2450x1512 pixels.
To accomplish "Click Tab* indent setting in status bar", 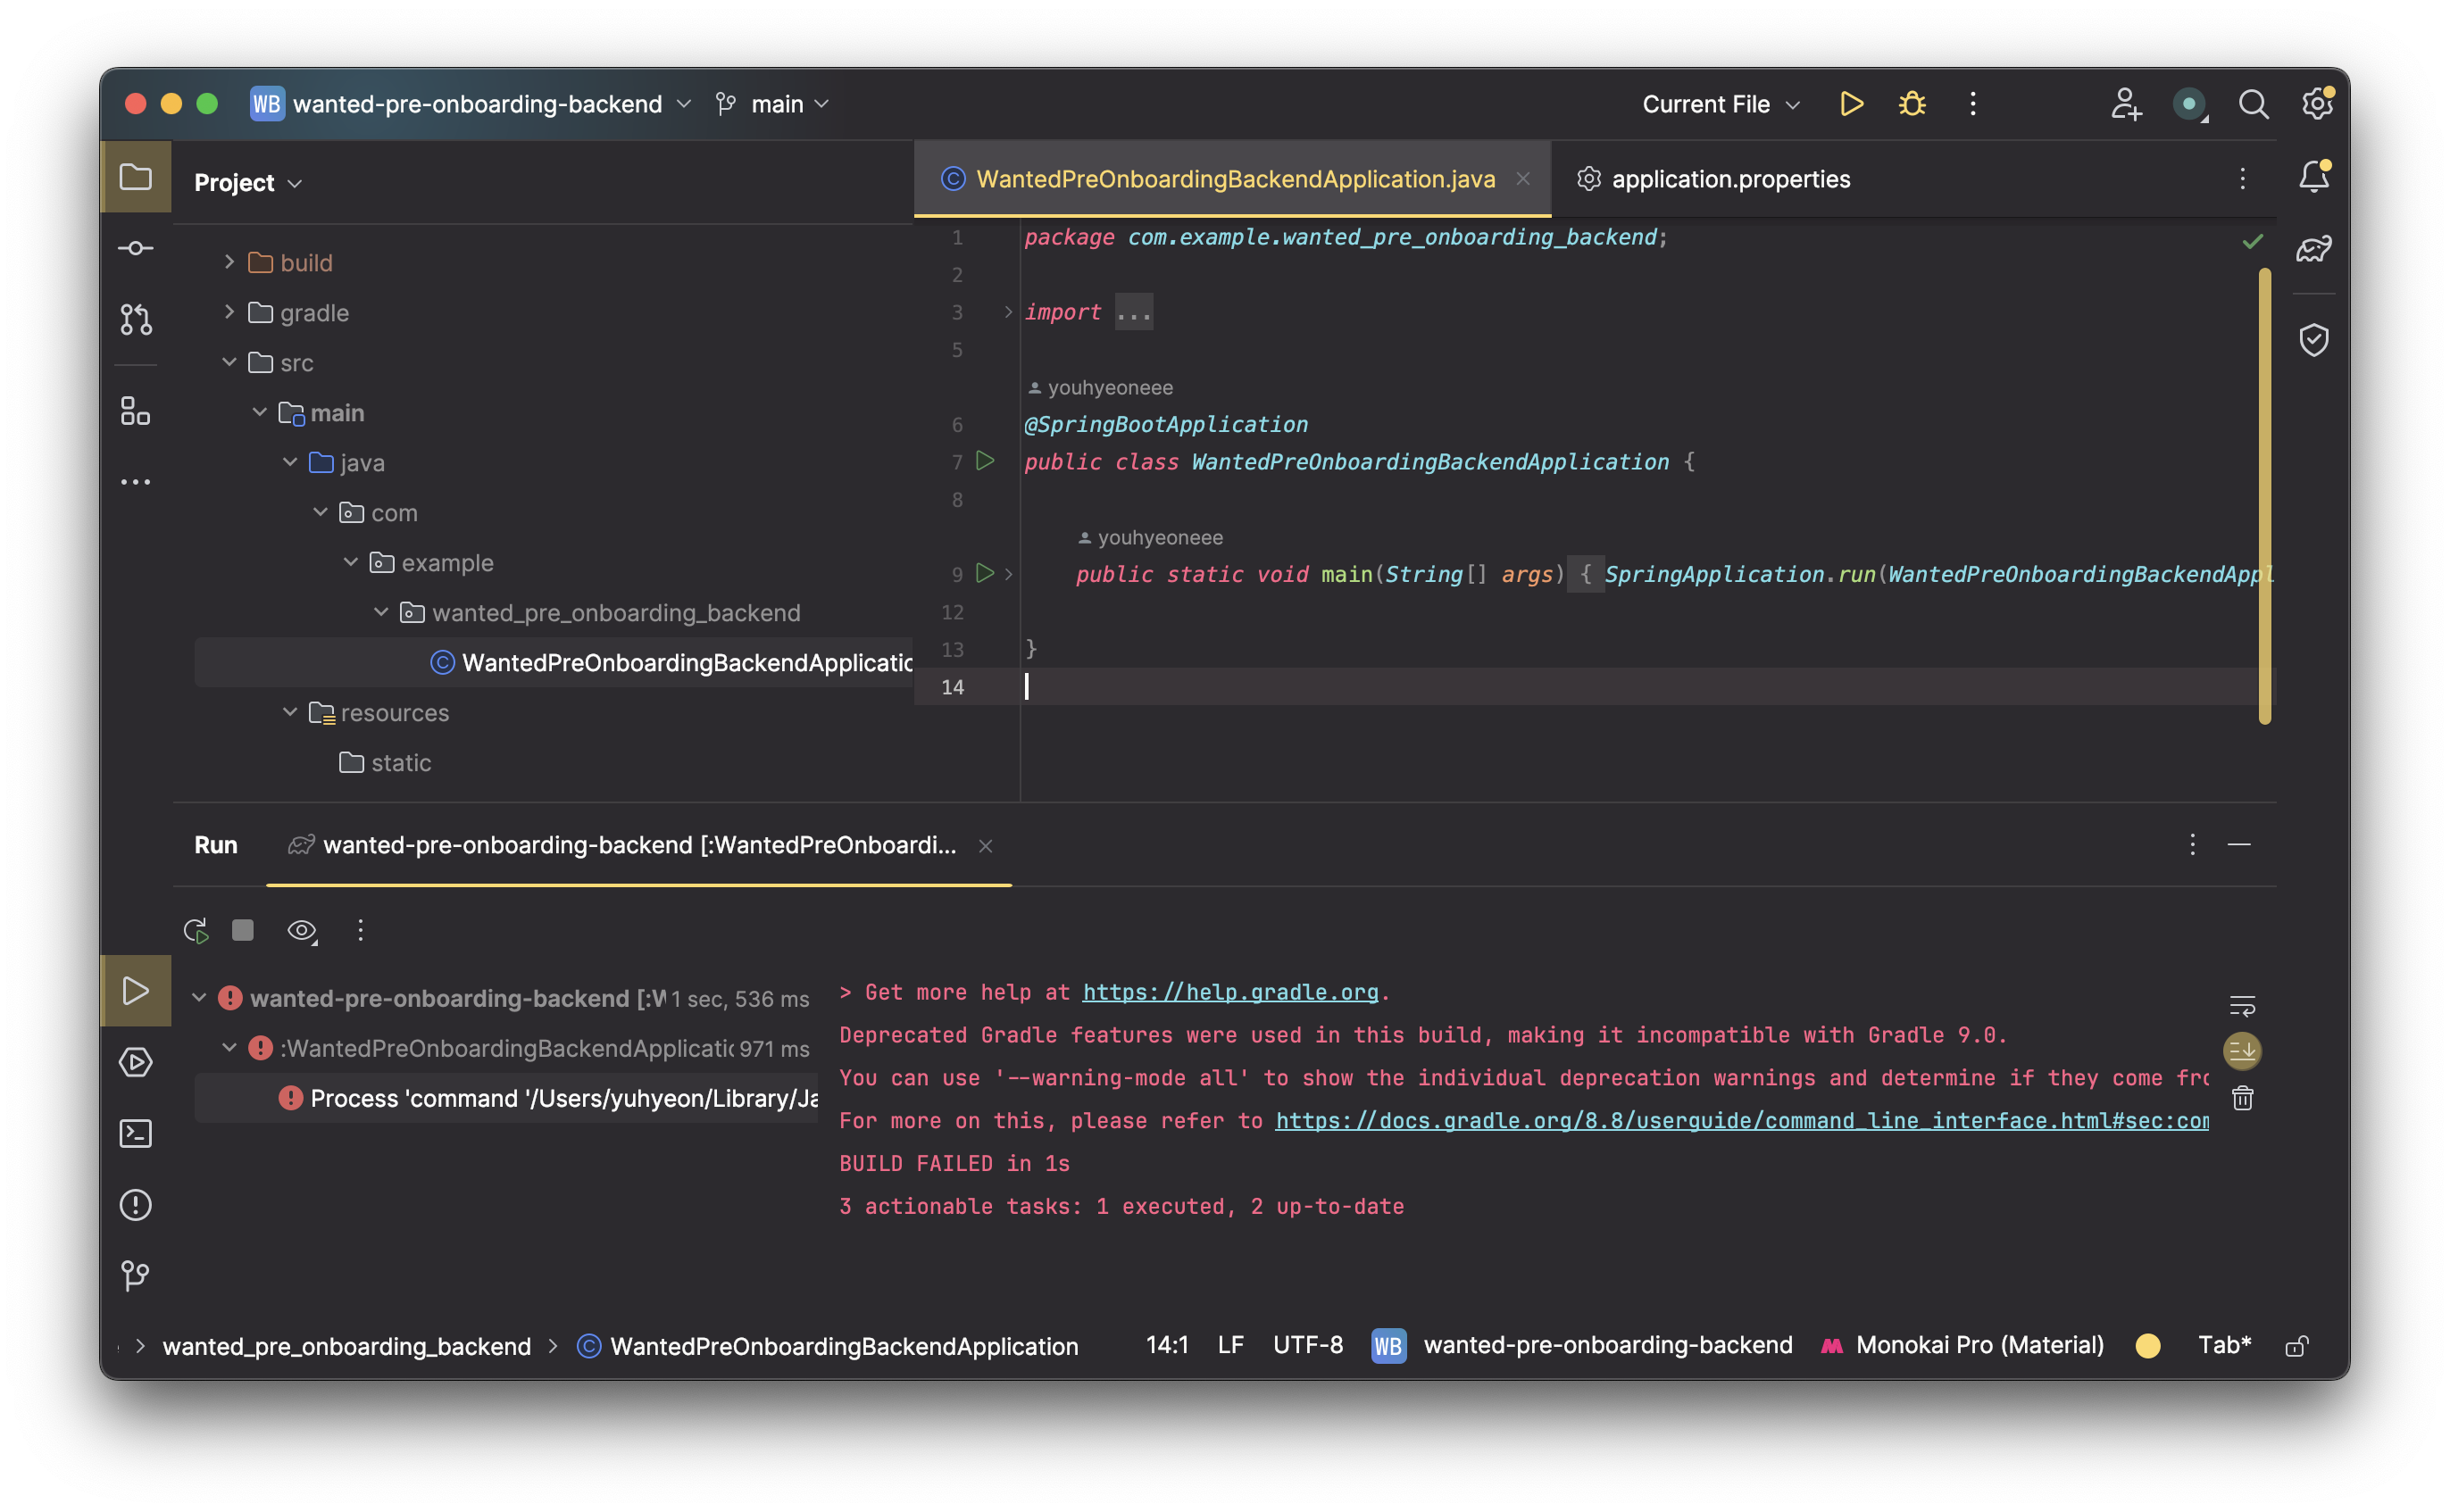I will coord(2225,1346).
